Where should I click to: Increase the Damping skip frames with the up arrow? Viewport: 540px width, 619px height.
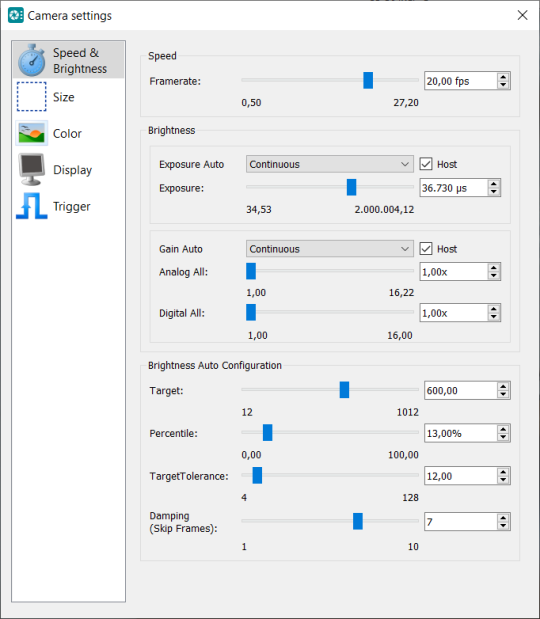pos(503,518)
